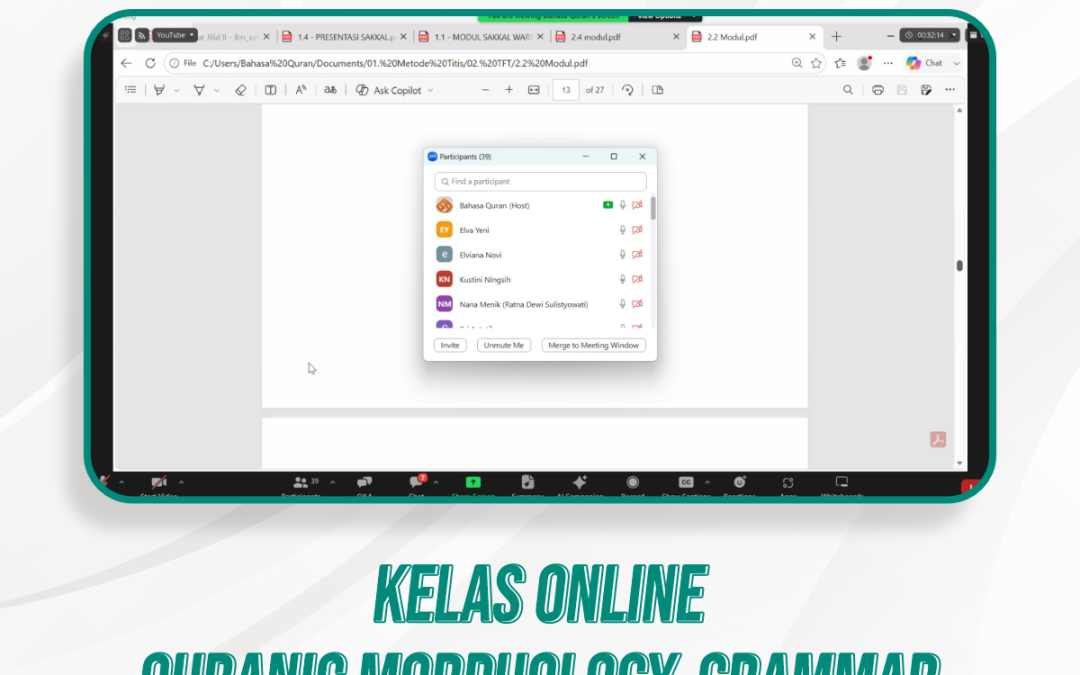Click the browser refresh icon
Screen dimensions: 1080x675
[x=150, y=63]
